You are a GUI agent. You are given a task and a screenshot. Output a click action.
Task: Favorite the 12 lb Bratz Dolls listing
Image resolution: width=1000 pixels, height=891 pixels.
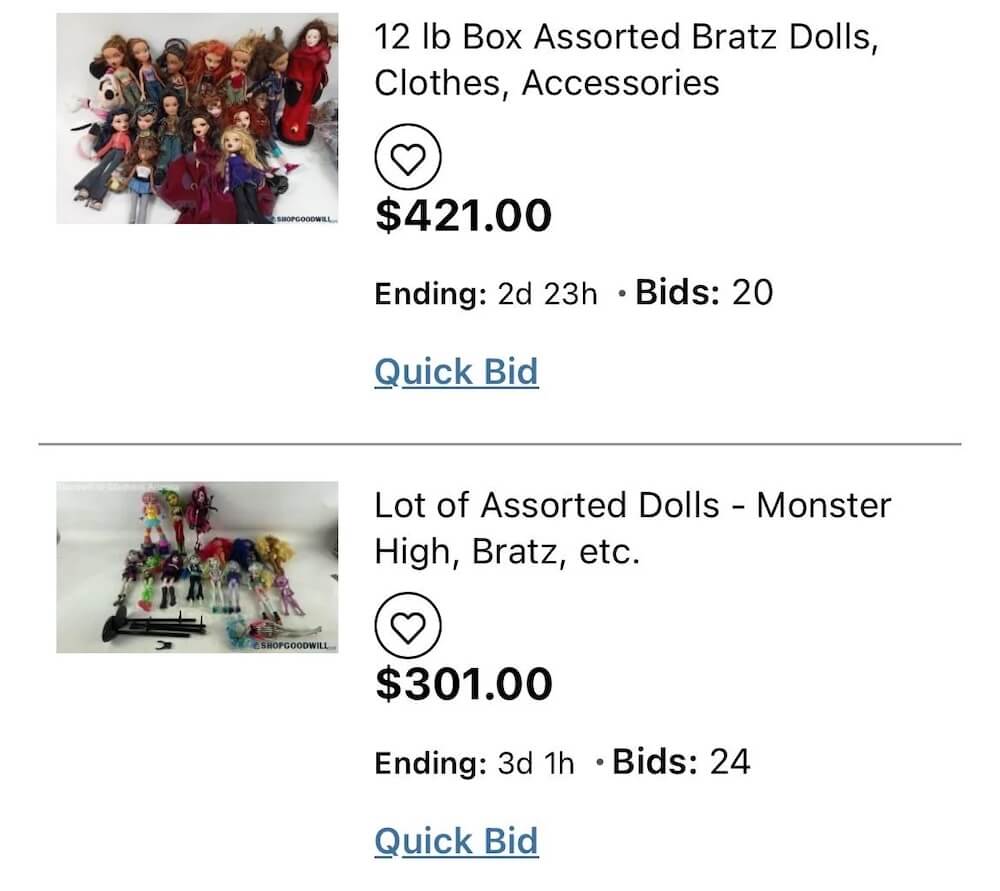(408, 157)
